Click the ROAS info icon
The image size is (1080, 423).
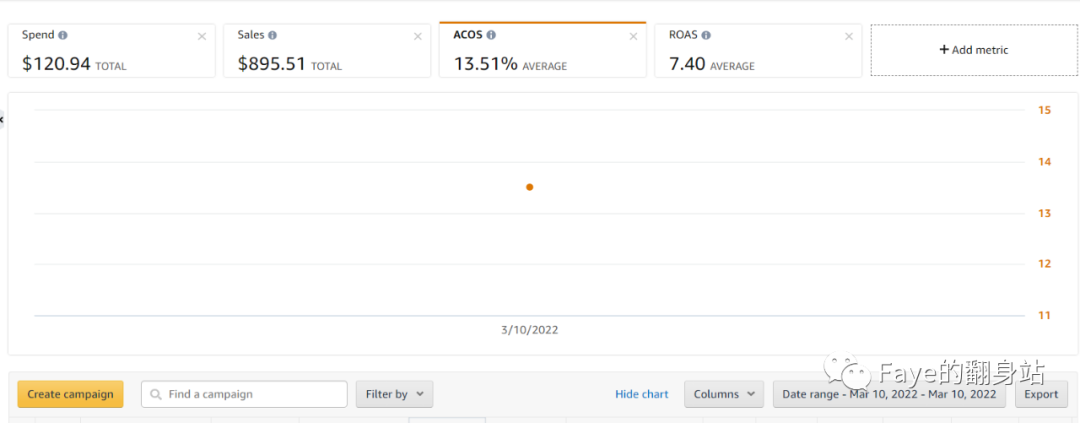pos(706,35)
